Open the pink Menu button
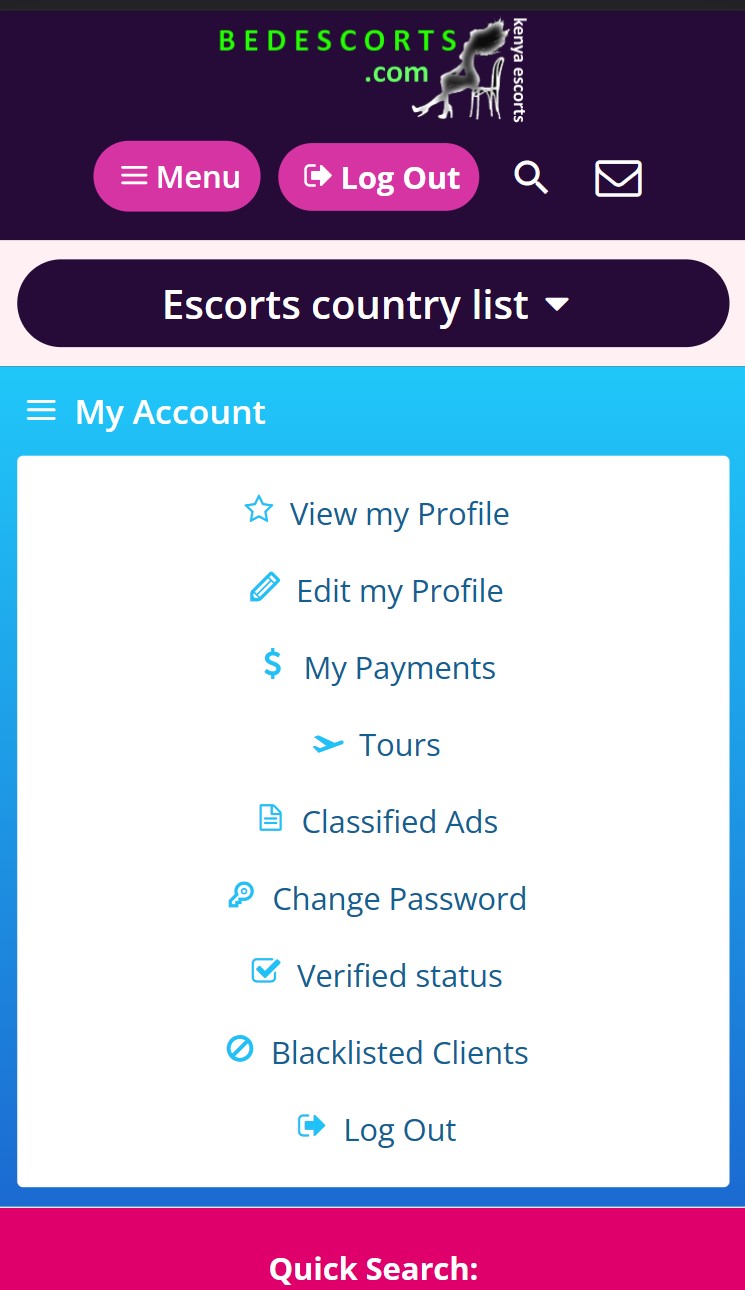The width and height of the screenshot is (745, 1290). coord(177,177)
